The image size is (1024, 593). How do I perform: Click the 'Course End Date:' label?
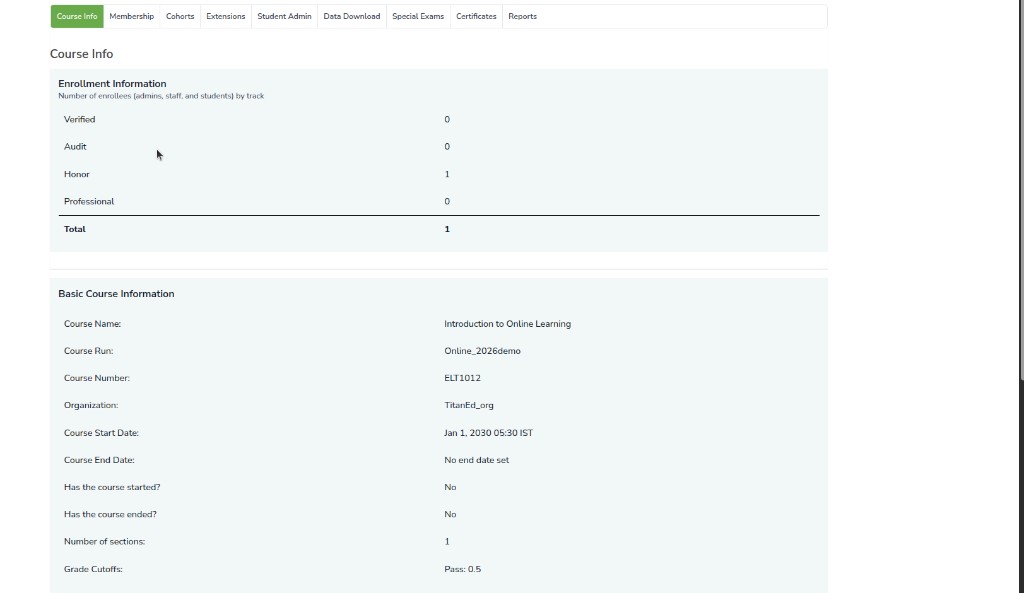click(x=99, y=460)
